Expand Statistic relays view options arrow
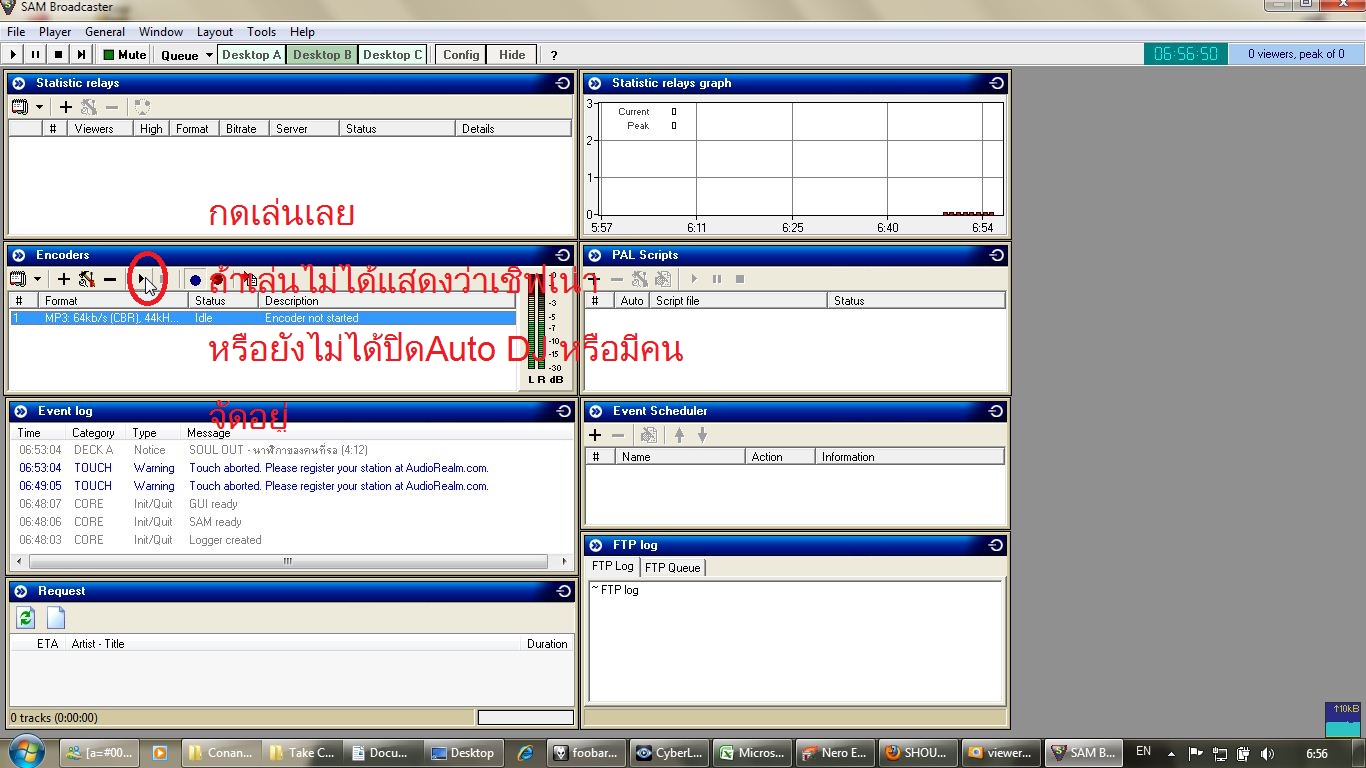 click(x=40, y=107)
